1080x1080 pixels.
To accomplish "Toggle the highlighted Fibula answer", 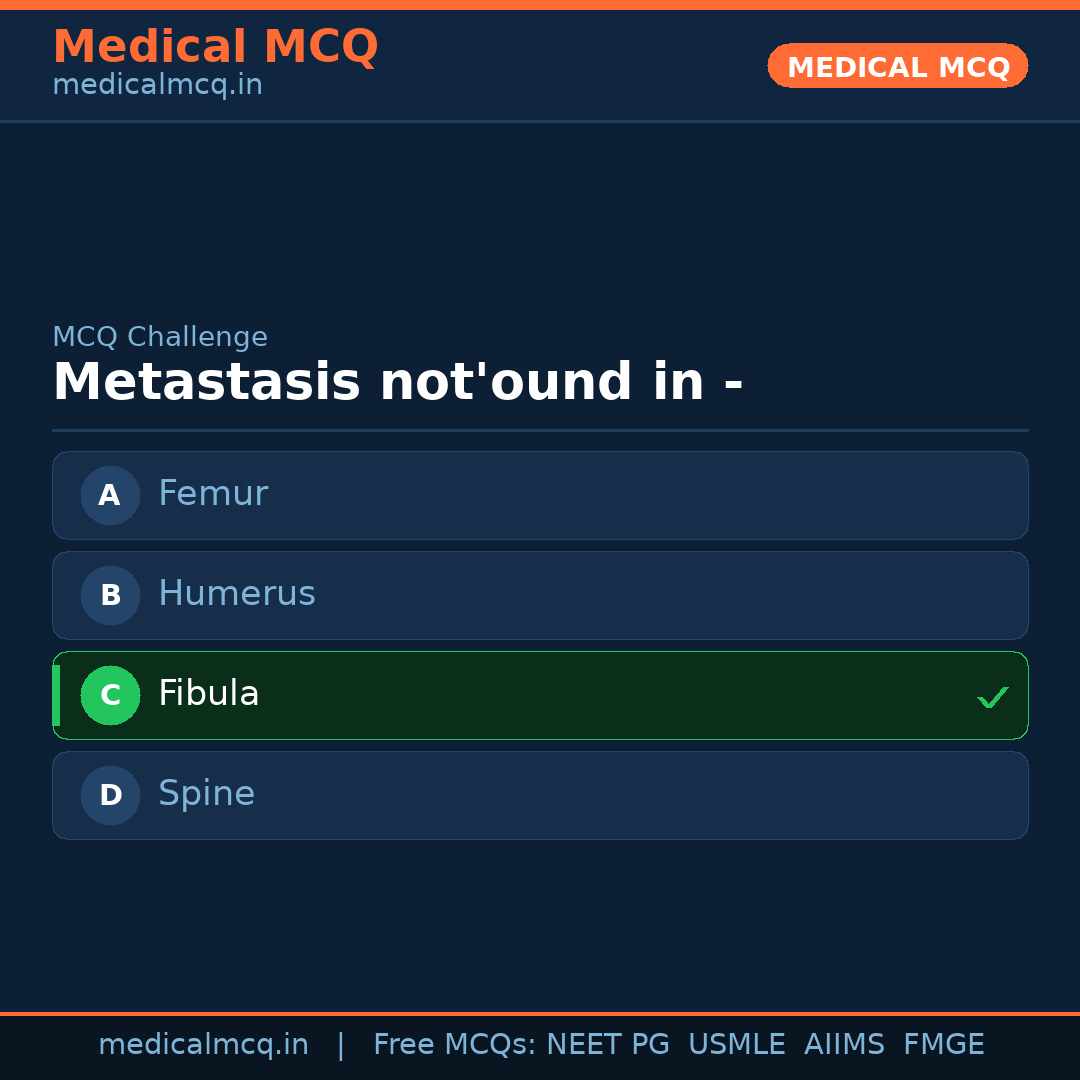I will point(540,695).
